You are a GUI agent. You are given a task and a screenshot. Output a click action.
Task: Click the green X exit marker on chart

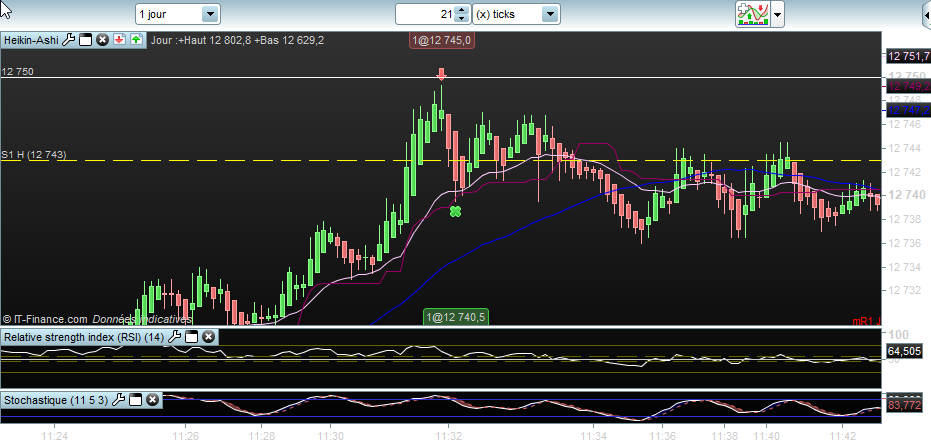point(455,211)
